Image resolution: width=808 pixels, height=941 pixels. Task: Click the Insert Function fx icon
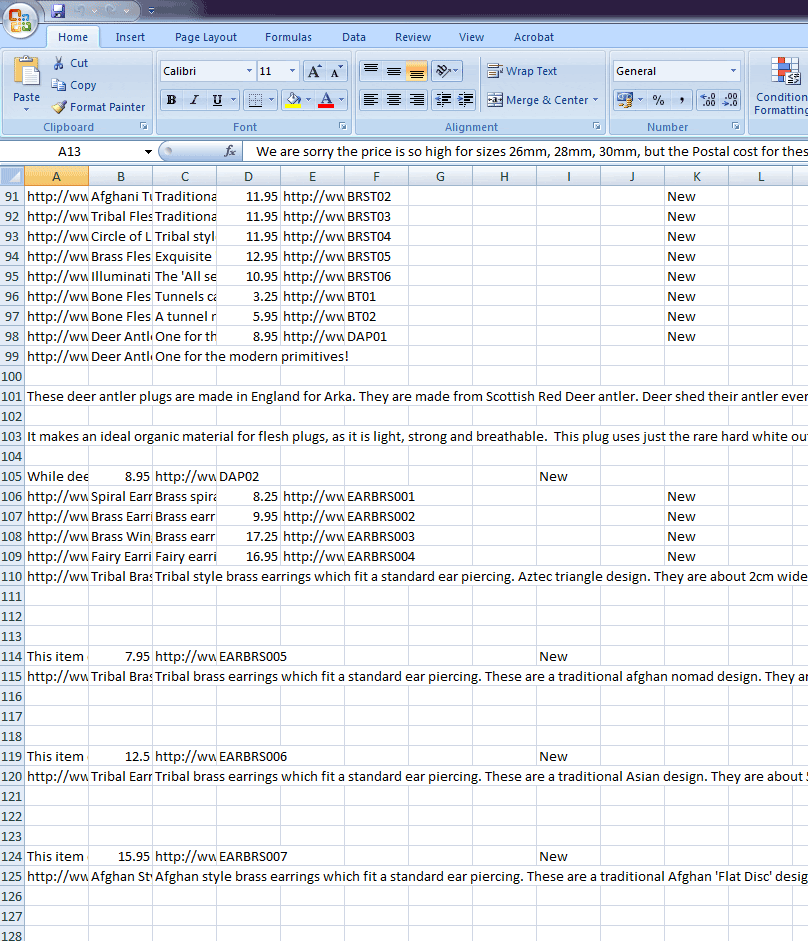click(x=230, y=151)
